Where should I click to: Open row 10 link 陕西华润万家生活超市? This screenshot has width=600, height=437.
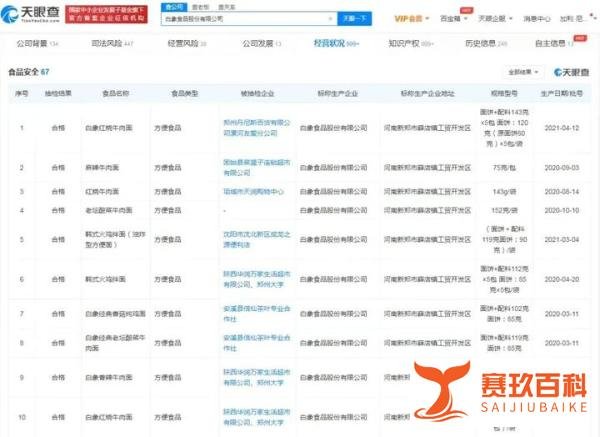pos(257,417)
